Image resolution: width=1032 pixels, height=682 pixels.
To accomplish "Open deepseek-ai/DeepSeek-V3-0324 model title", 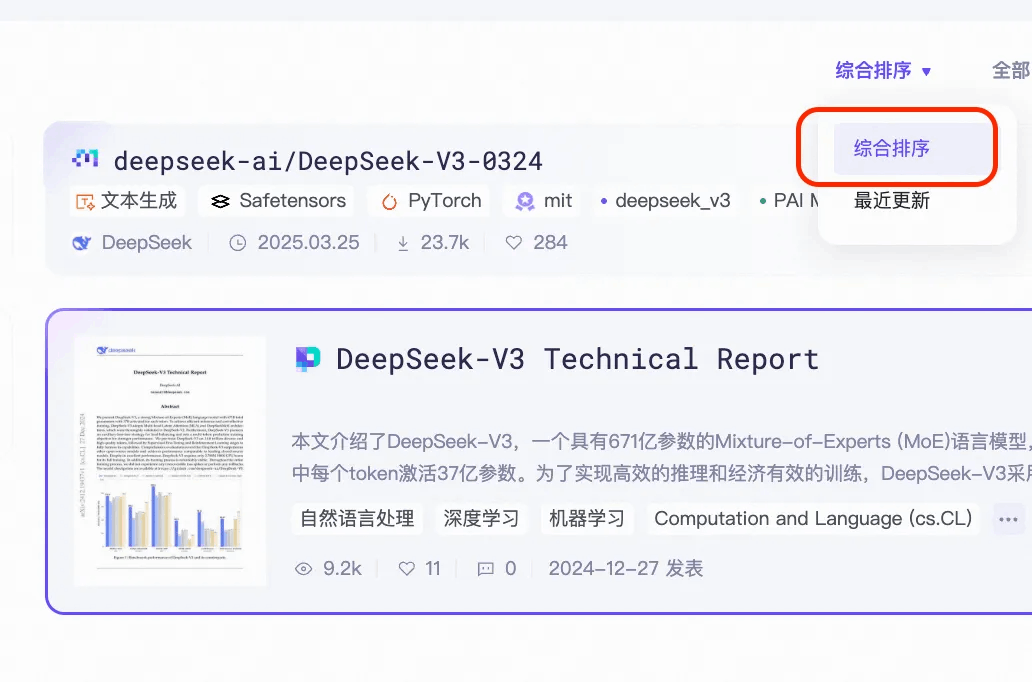I will [x=328, y=161].
